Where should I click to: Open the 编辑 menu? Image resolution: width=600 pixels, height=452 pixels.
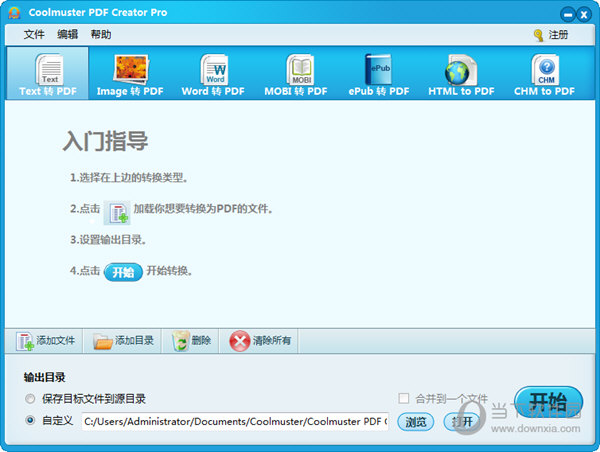(x=67, y=34)
